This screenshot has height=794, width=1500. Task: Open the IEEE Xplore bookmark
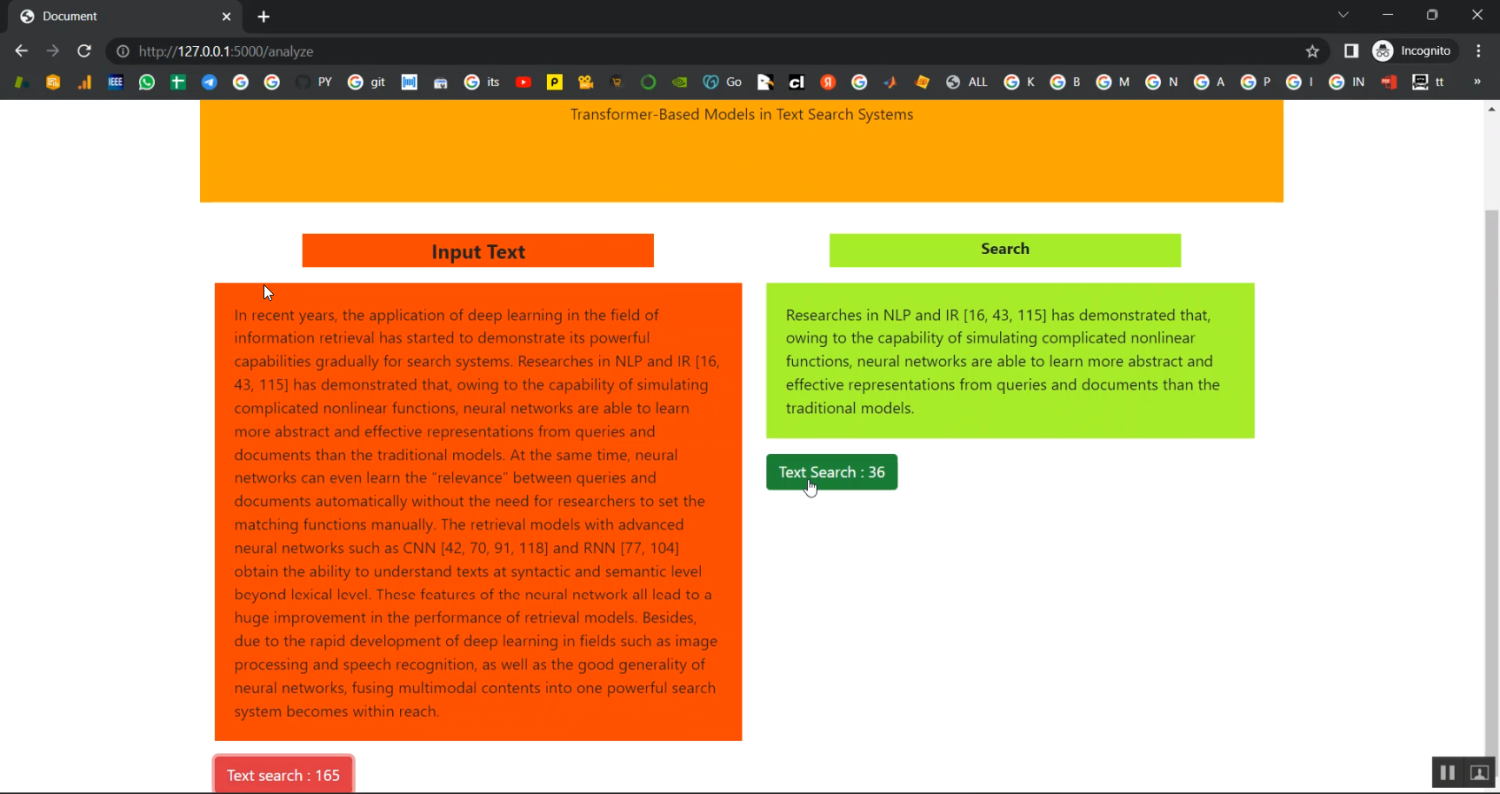click(117, 82)
